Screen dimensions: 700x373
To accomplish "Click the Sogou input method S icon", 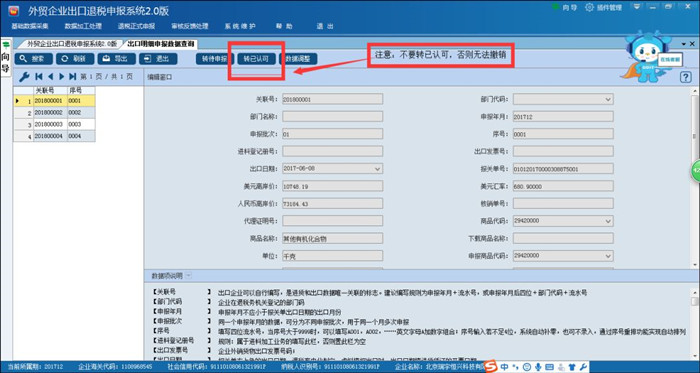I will click(x=491, y=367).
